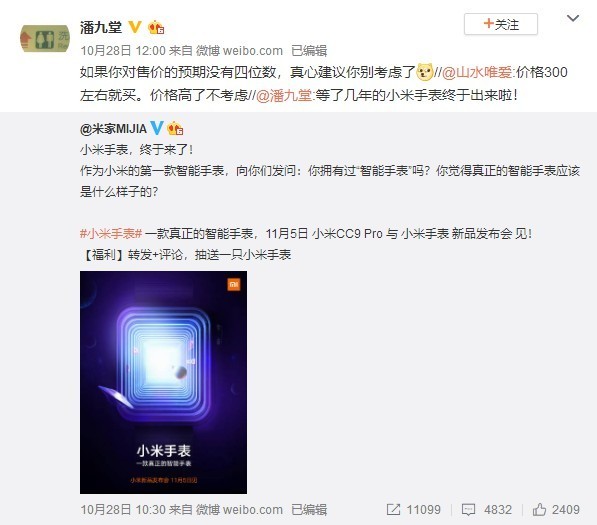Click the doge emoji in the post text
The image size is (597, 525).
tap(425, 72)
